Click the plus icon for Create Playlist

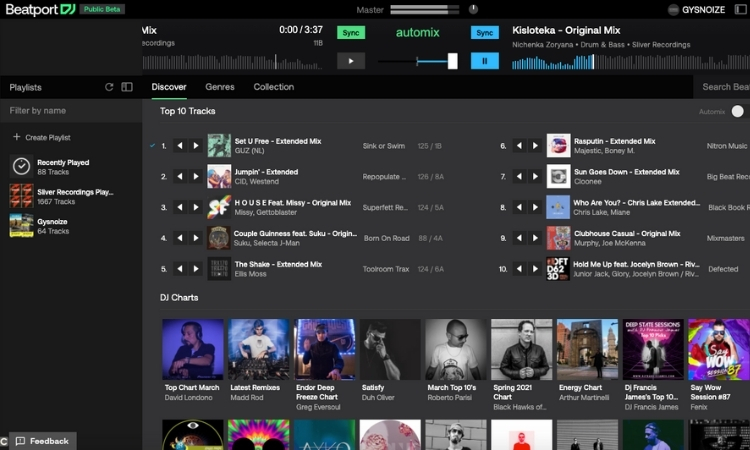pyautogui.click(x=16, y=137)
